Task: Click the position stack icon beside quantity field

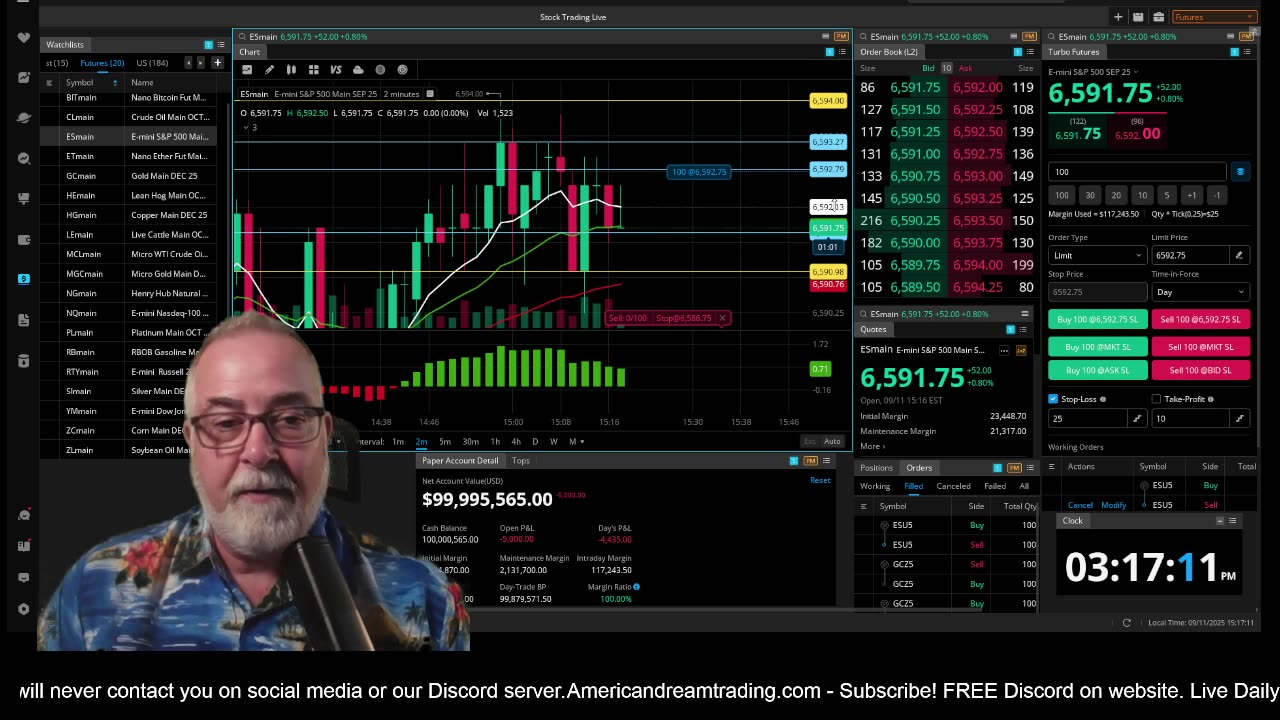Action: click(x=1240, y=172)
